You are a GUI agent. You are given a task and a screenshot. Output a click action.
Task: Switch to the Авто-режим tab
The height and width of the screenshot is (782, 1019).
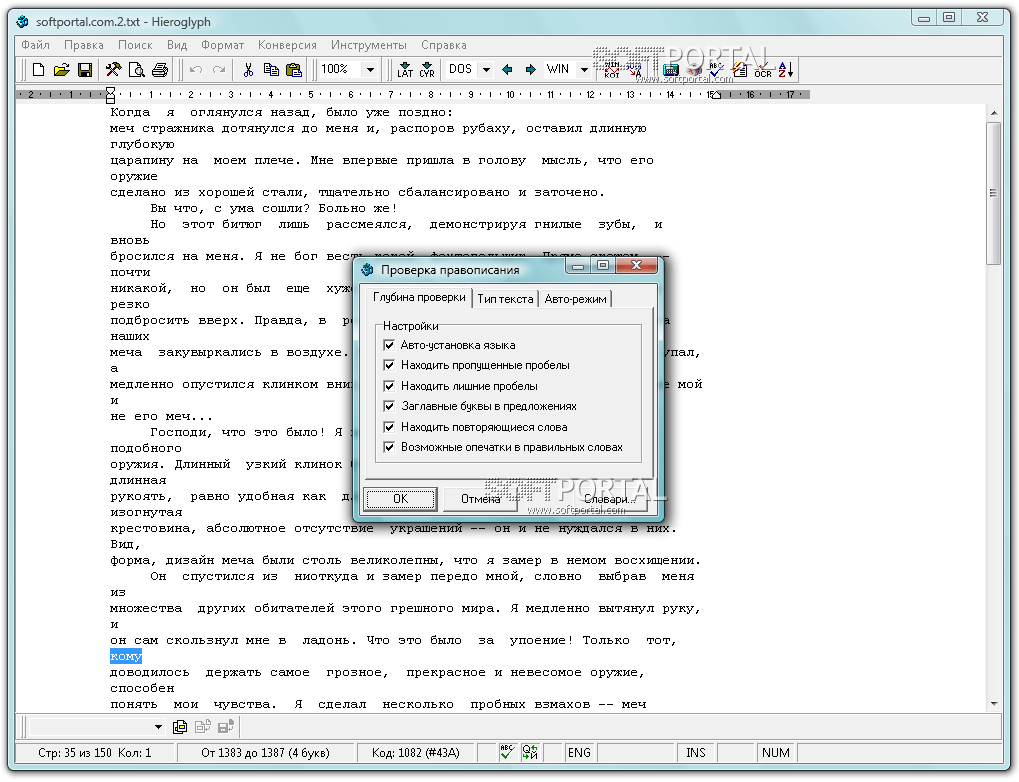tap(575, 298)
